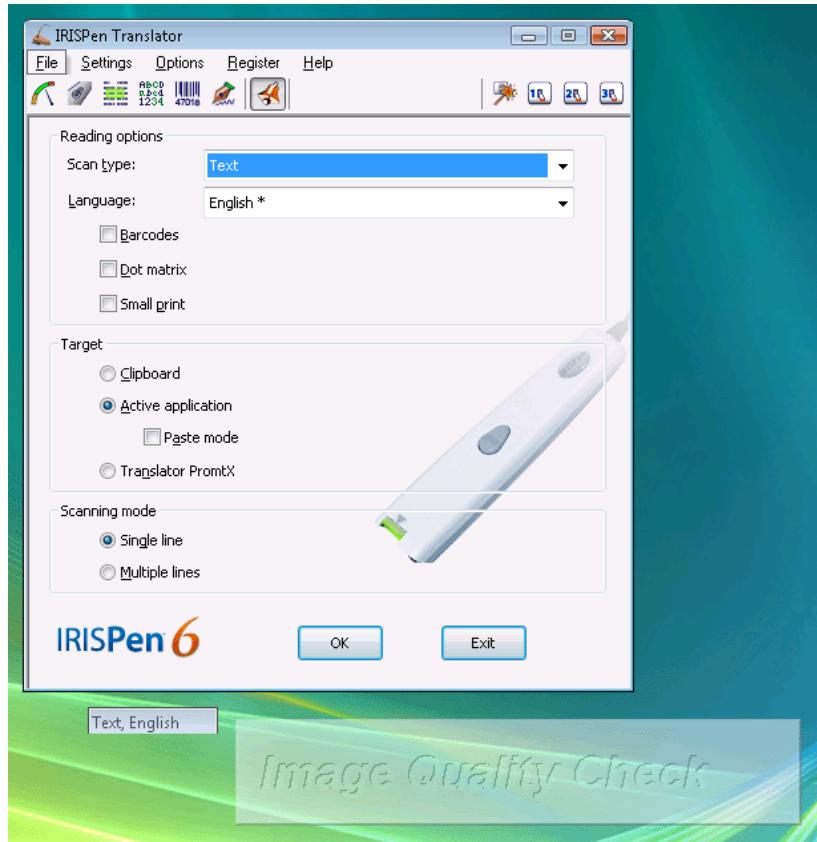
Task: Select Multiple lines scanning mode
Action: [x=107, y=572]
